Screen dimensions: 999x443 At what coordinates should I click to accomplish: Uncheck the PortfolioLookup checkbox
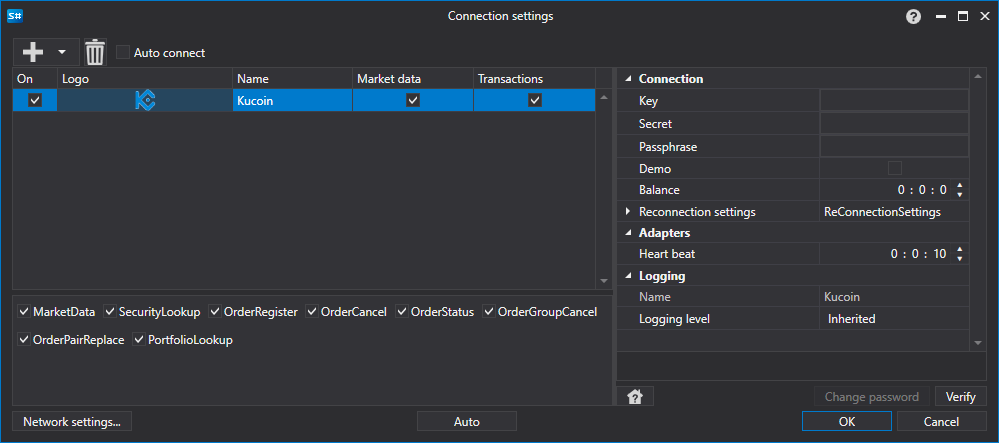tap(139, 340)
